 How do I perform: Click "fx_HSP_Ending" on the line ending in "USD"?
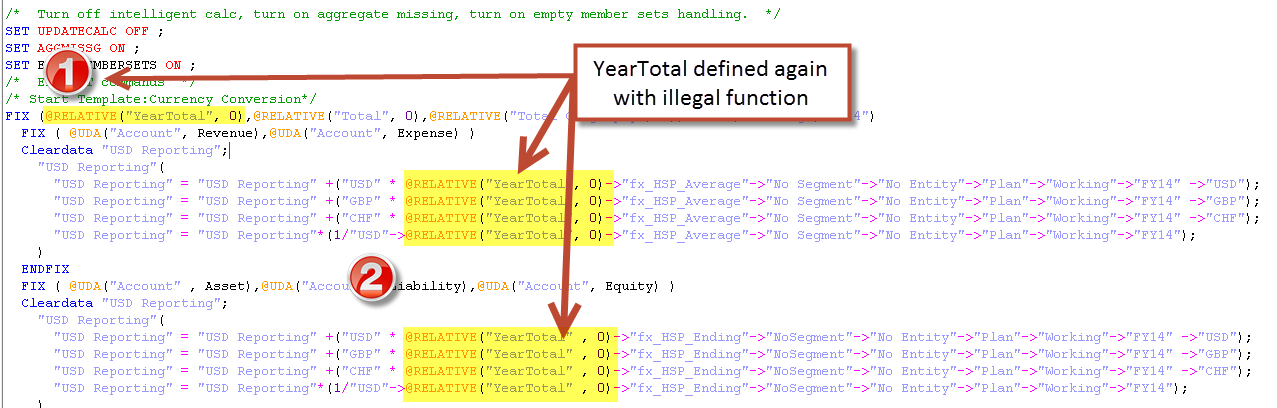point(691,337)
